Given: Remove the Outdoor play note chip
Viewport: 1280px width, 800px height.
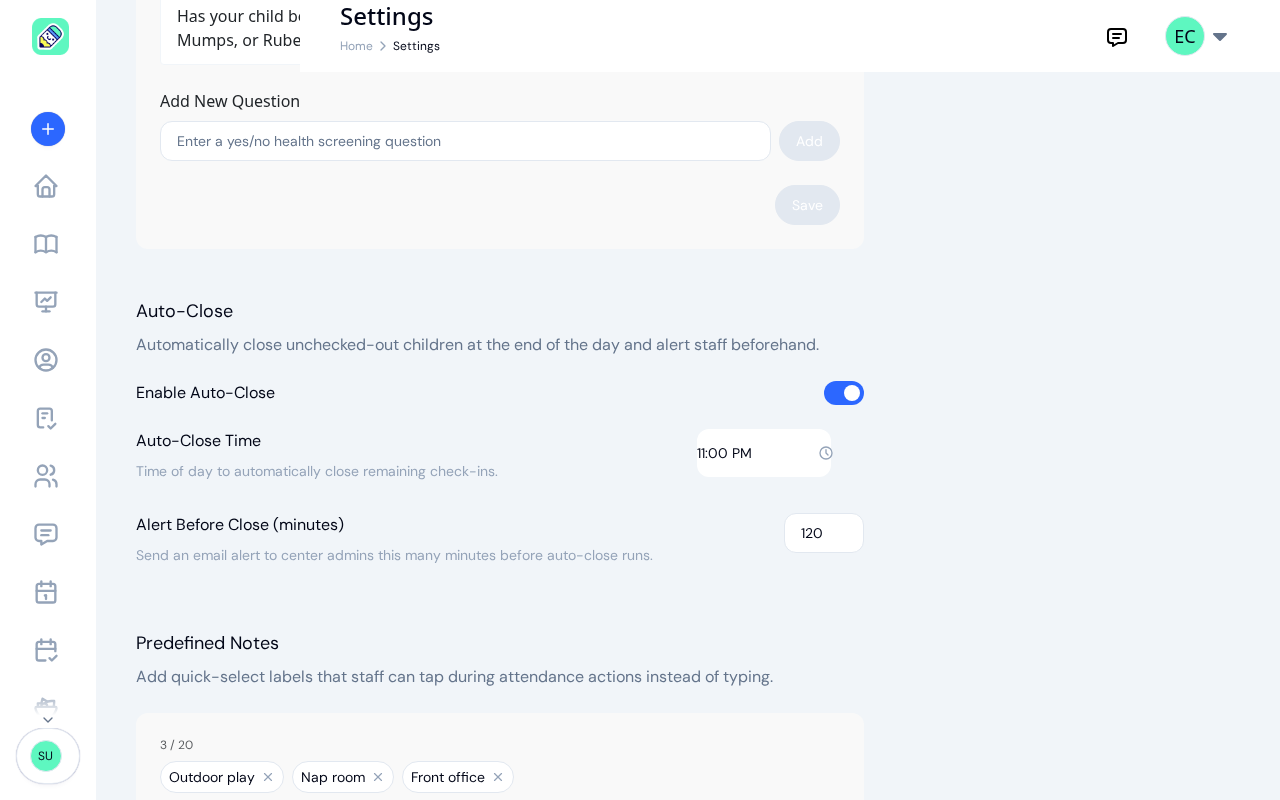Looking at the screenshot, I should pos(268,777).
